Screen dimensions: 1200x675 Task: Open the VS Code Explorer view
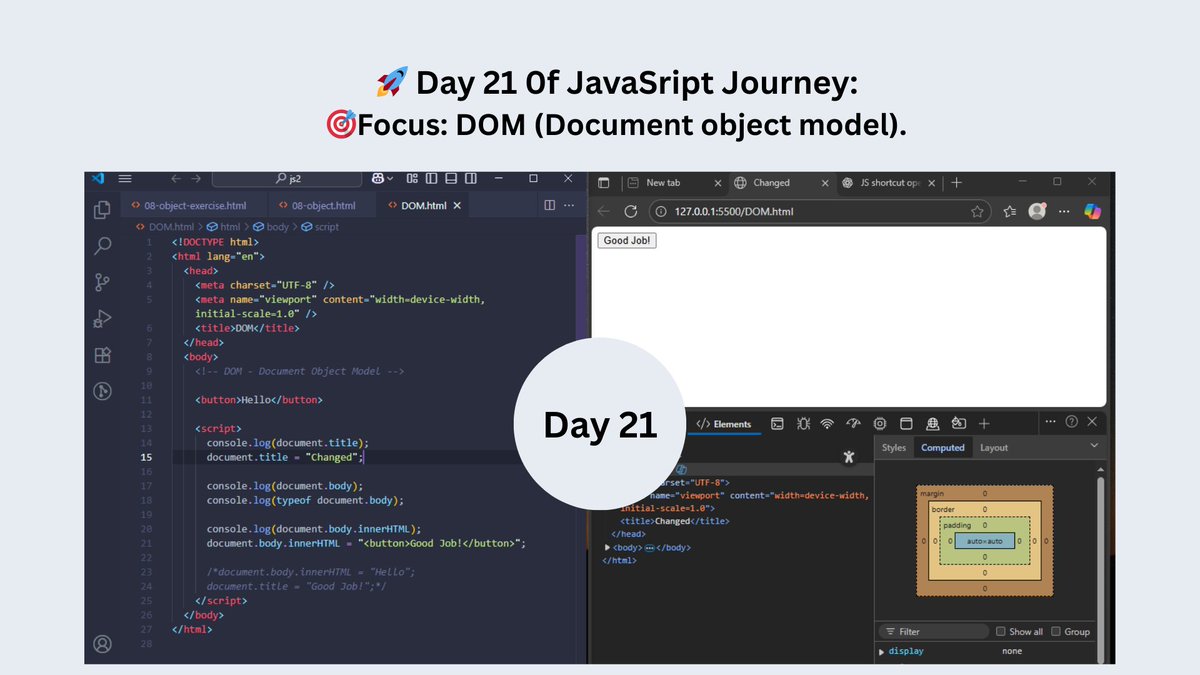coord(102,210)
